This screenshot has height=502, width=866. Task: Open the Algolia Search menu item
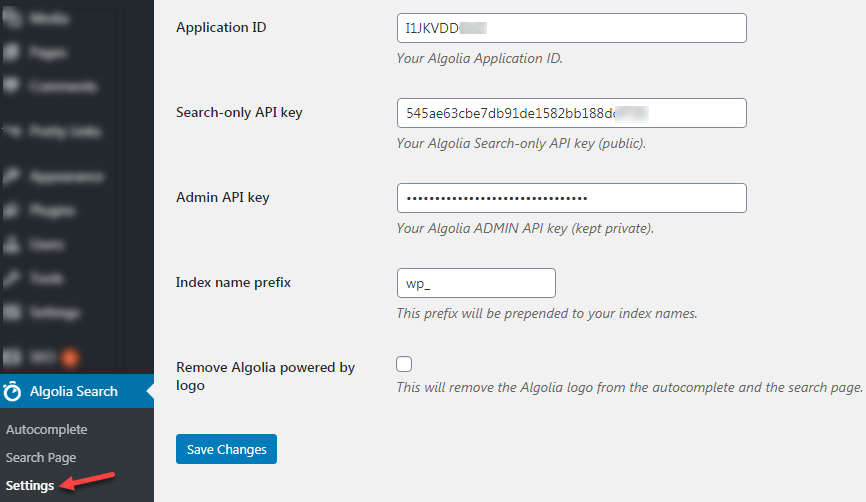(x=74, y=392)
